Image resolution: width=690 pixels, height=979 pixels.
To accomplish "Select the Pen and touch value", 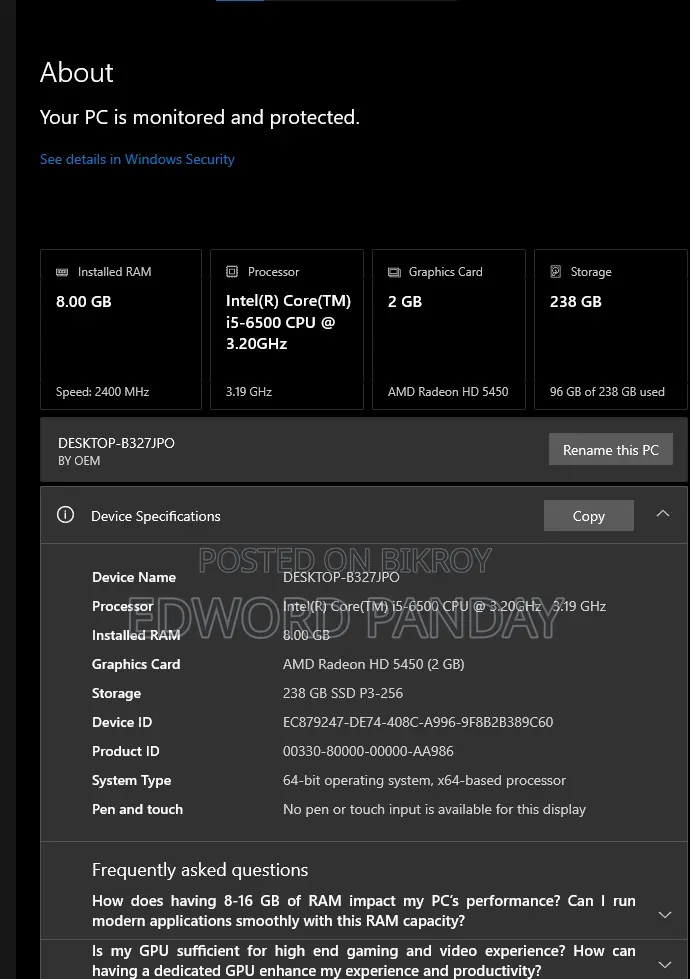I will click(x=434, y=809).
